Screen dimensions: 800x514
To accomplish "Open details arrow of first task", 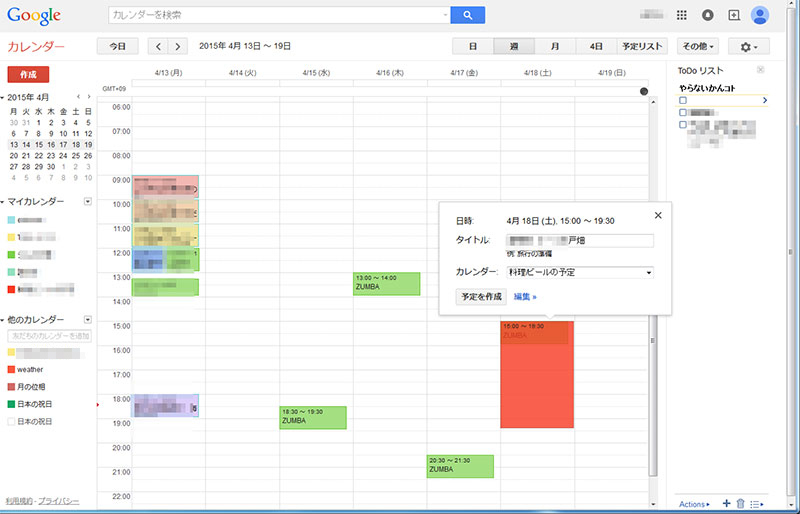I will 764,100.
